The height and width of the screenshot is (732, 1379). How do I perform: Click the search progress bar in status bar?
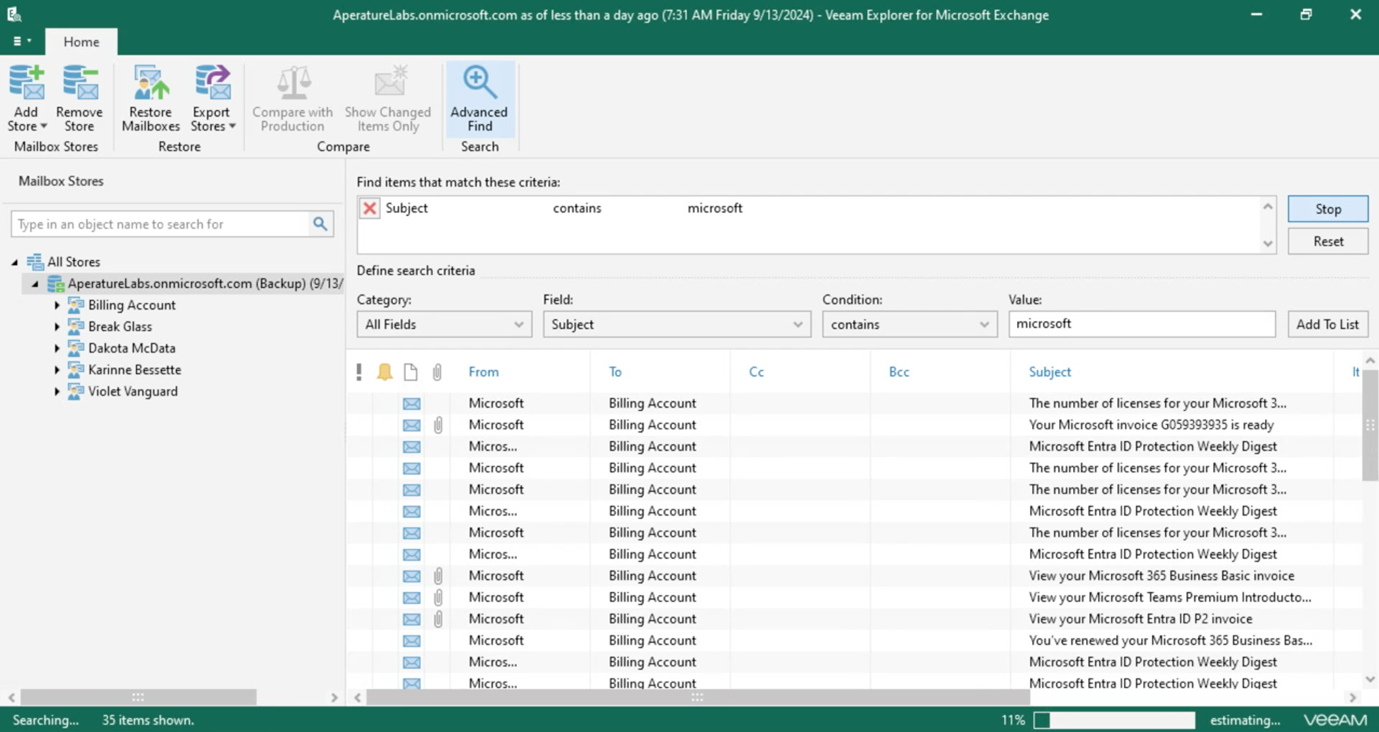[x=1115, y=720]
